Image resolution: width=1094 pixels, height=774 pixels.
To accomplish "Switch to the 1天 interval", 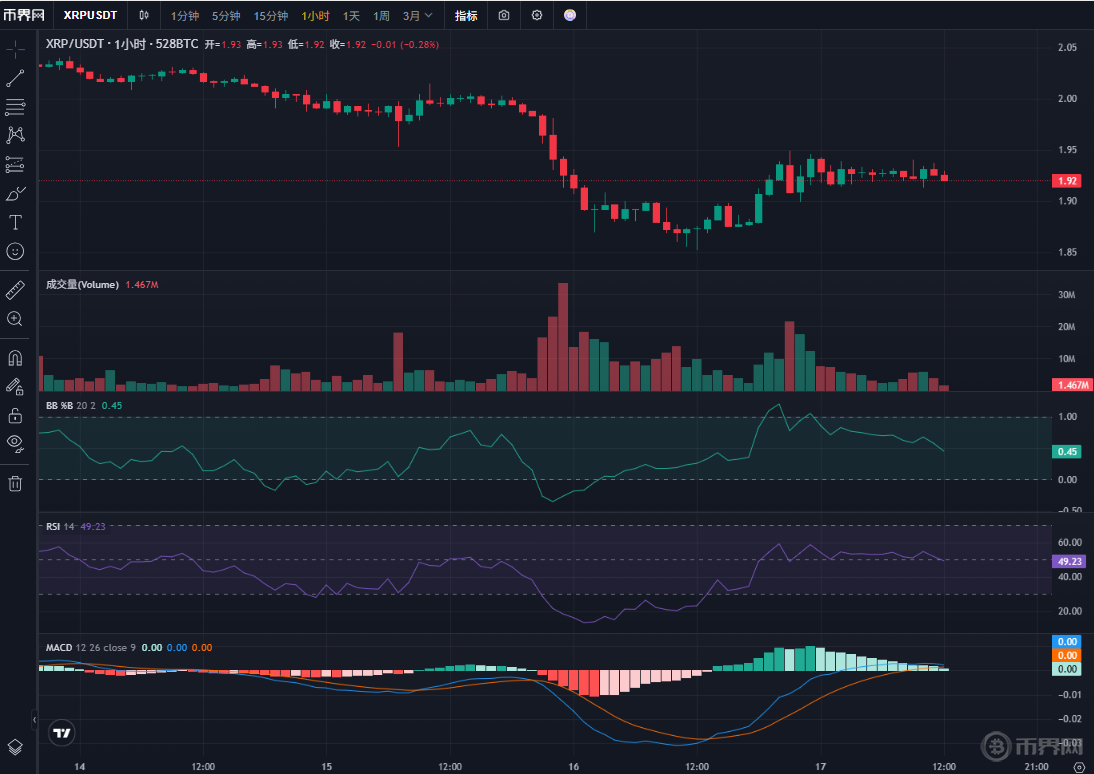I will [x=351, y=15].
